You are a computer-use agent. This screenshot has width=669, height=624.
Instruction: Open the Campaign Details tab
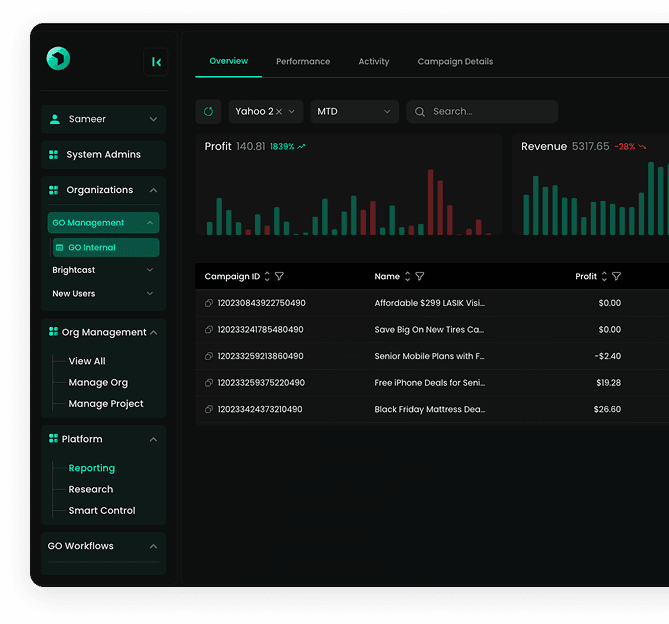455,62
